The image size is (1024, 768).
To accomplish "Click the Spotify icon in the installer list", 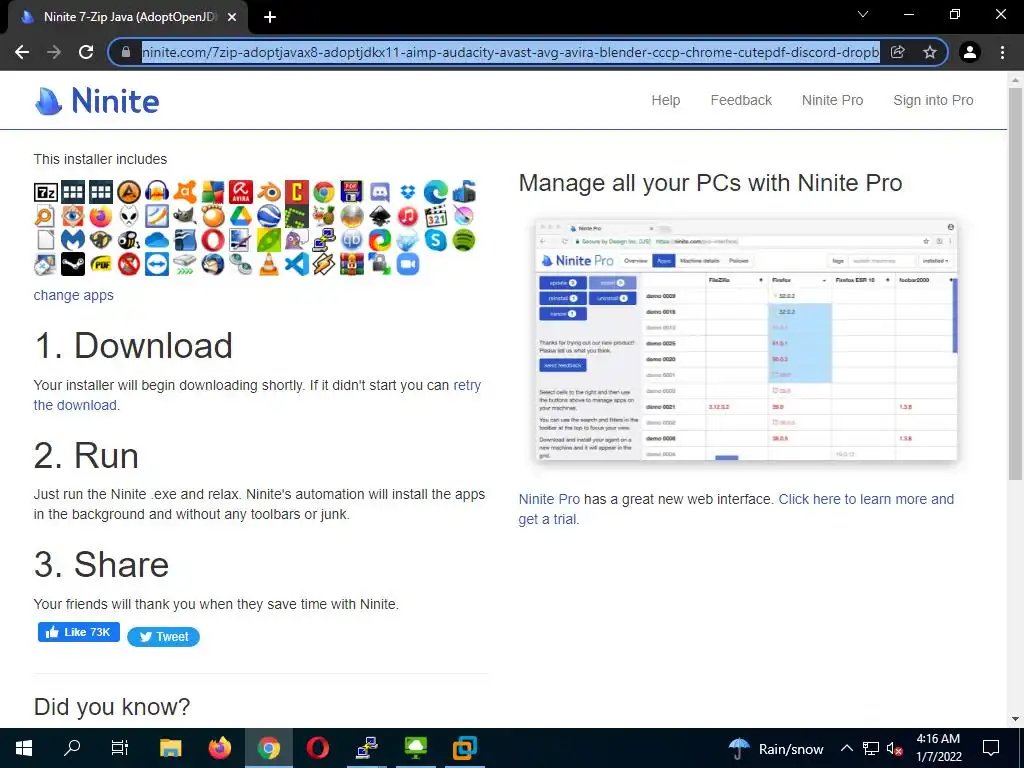I will click(464, 240).
